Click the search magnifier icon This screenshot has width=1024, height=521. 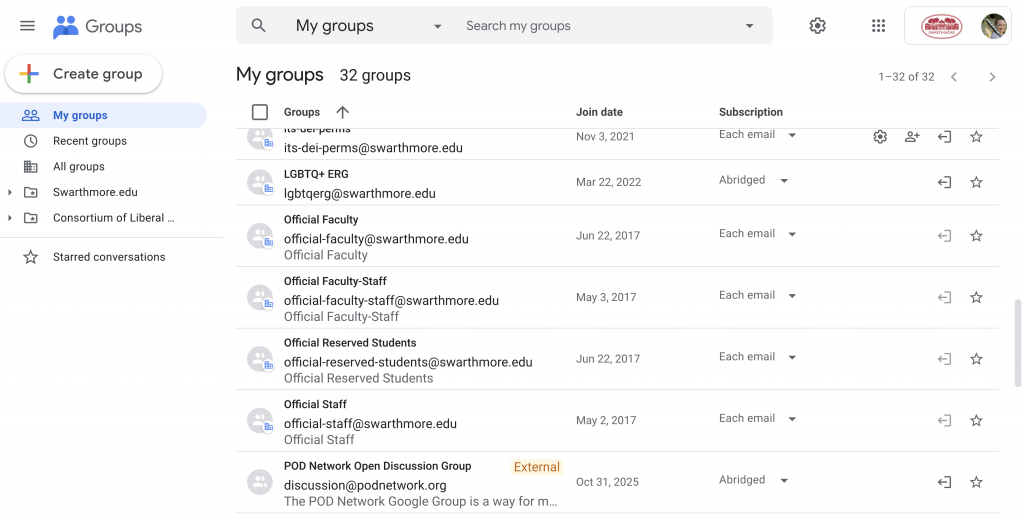(x=259, y=26)
